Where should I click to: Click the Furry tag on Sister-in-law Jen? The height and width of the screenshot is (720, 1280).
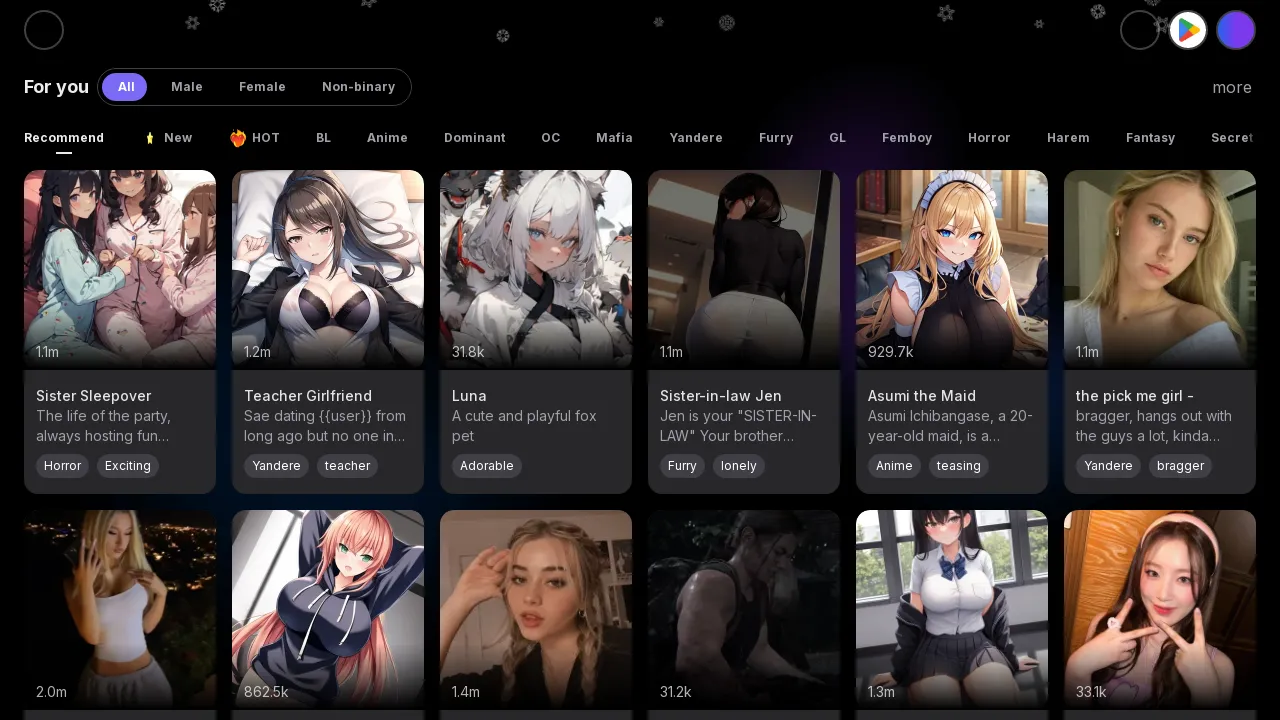pos(682,466)
